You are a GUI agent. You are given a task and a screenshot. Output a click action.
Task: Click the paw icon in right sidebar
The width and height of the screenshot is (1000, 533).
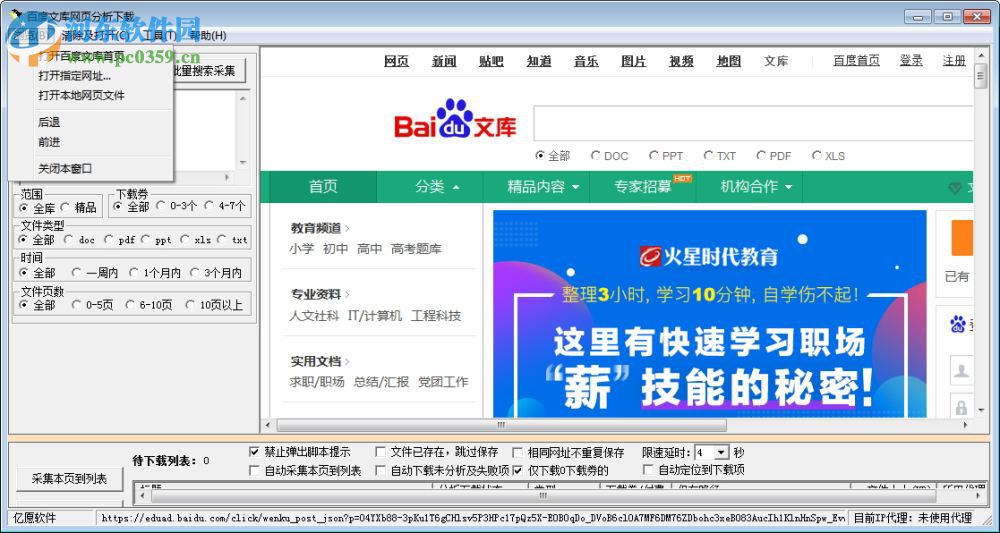click(957, 324)
